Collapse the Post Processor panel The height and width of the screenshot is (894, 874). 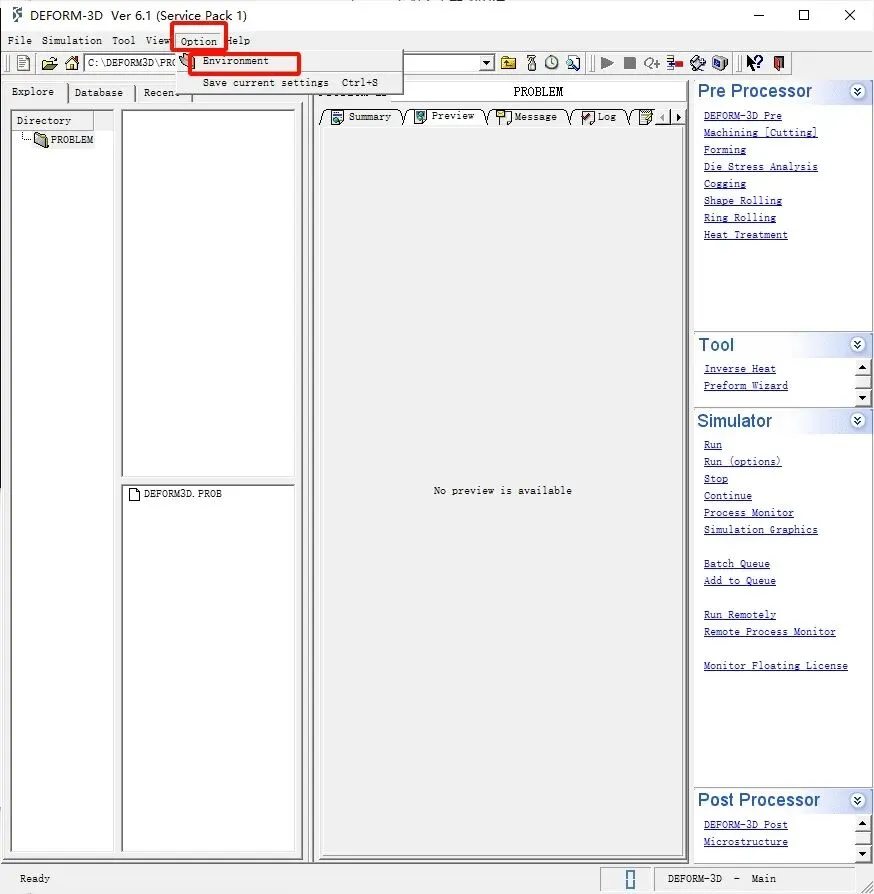pos(857,800)
